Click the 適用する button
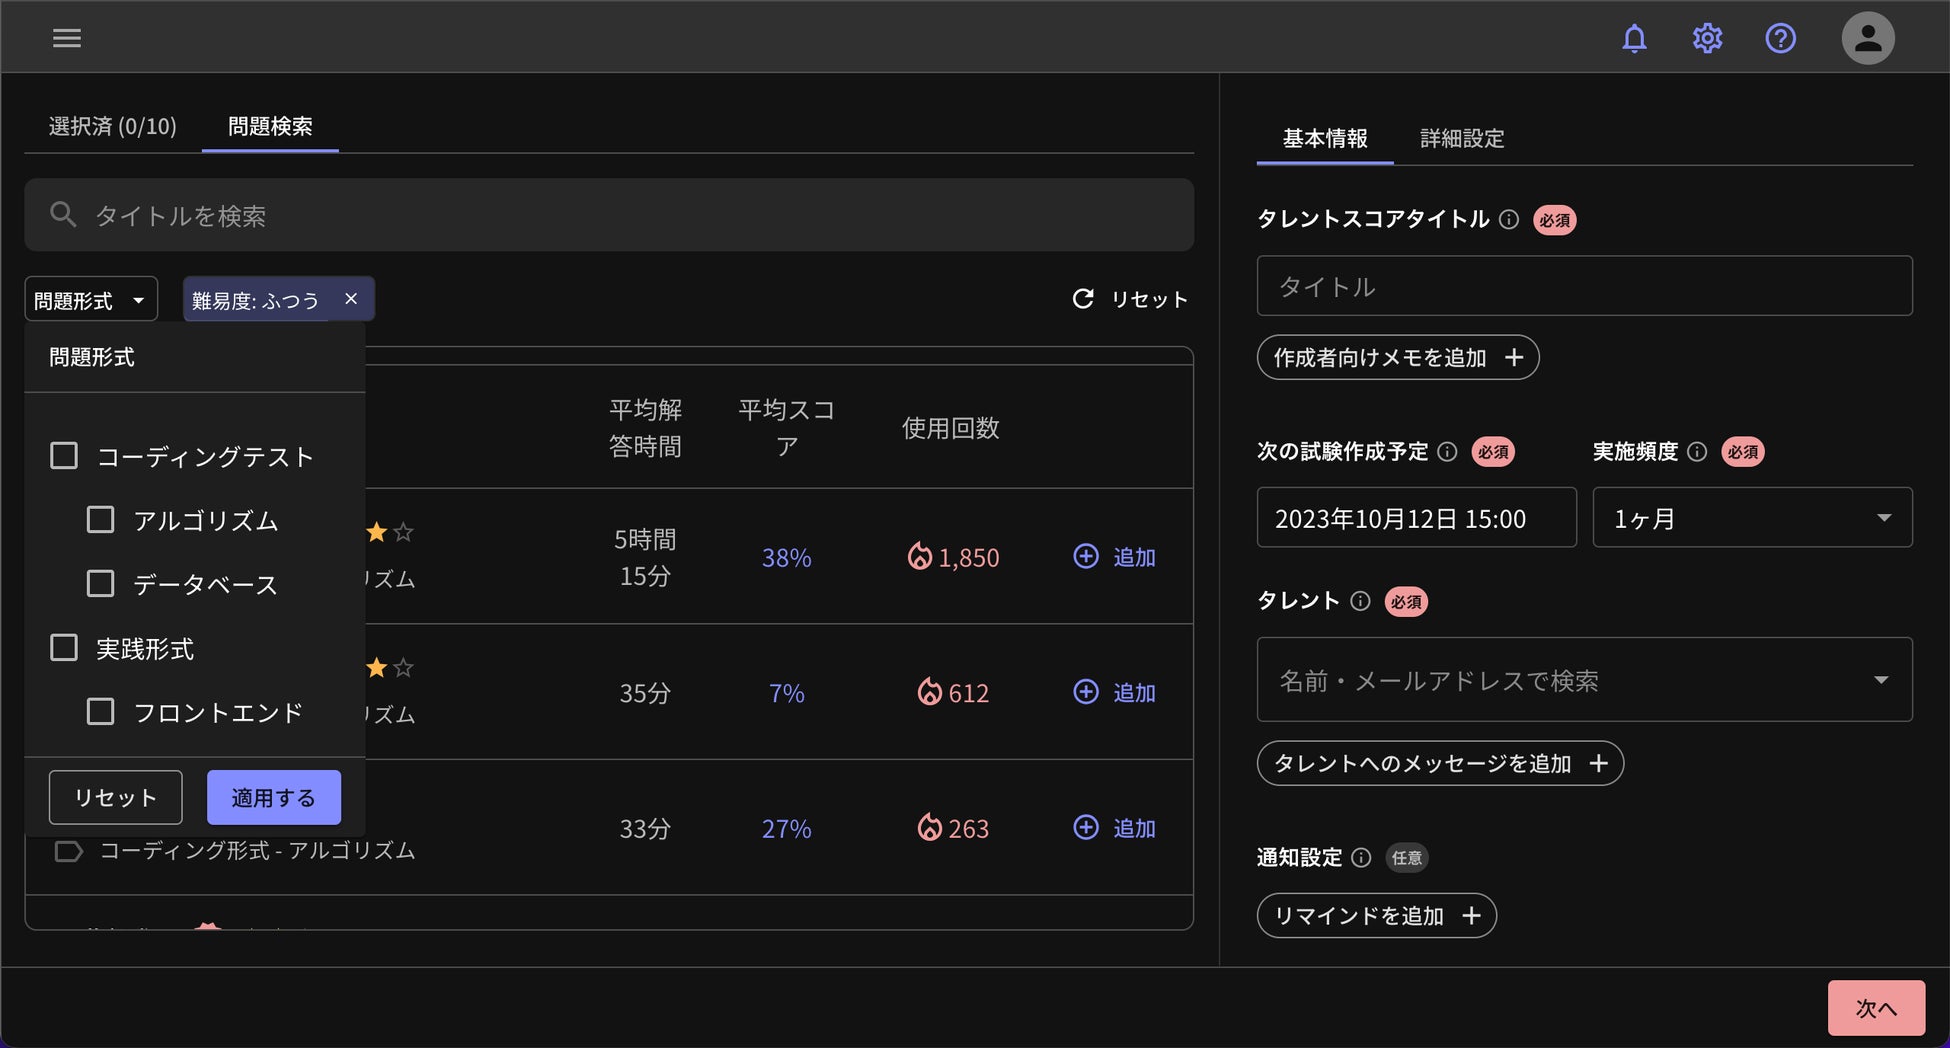Screen dimensions: 1950x1048 (x=273, y=797)
